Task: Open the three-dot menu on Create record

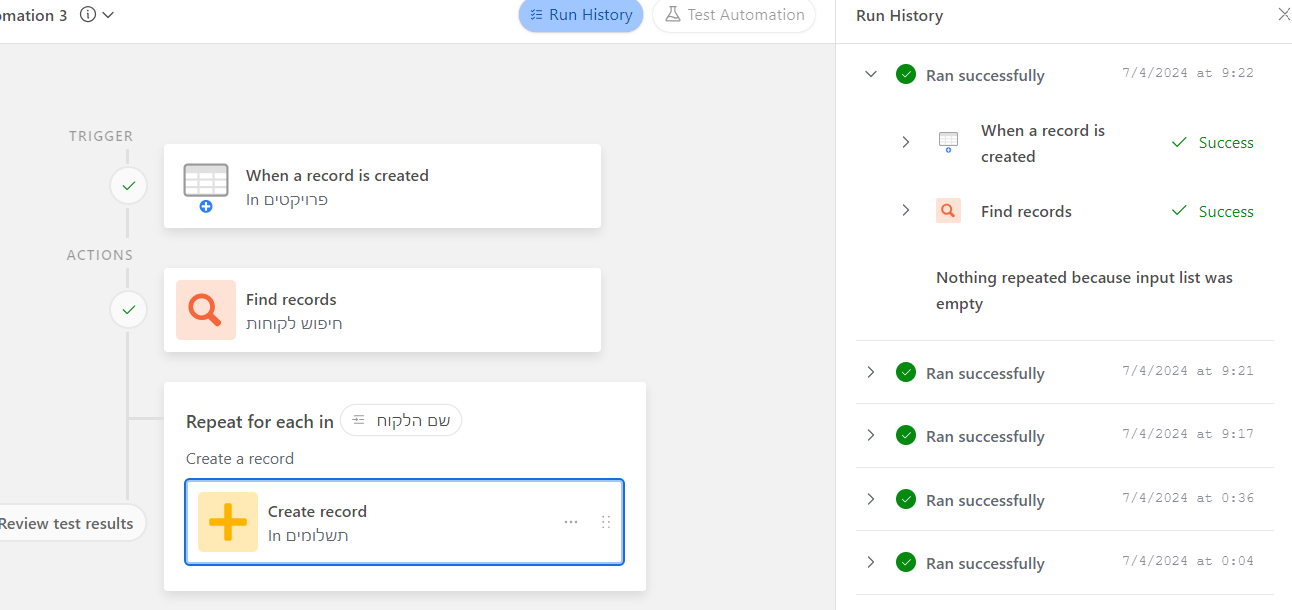Action: [x=571, y=522]
